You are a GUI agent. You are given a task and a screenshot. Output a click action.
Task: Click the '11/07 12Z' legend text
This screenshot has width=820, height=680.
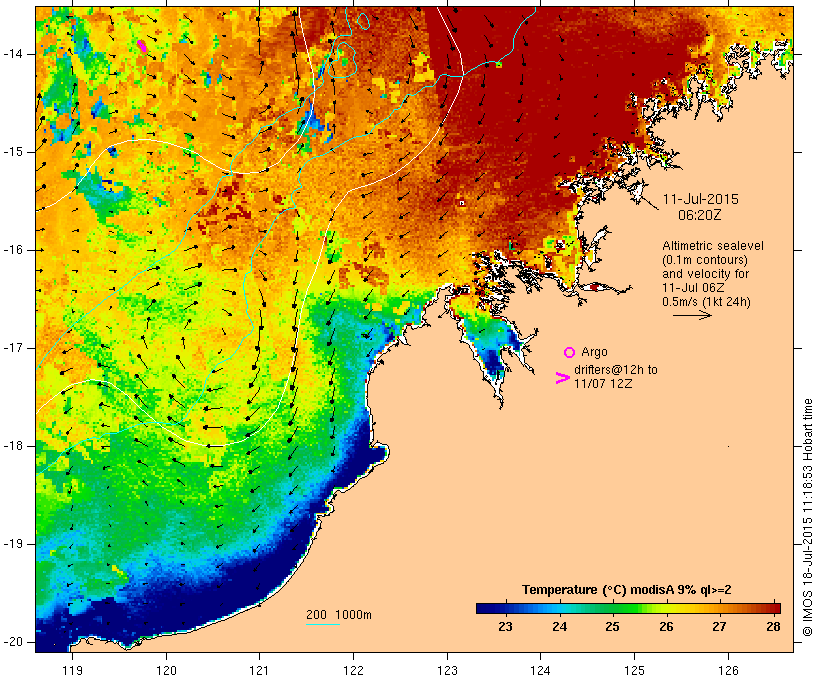click(603, 383)
